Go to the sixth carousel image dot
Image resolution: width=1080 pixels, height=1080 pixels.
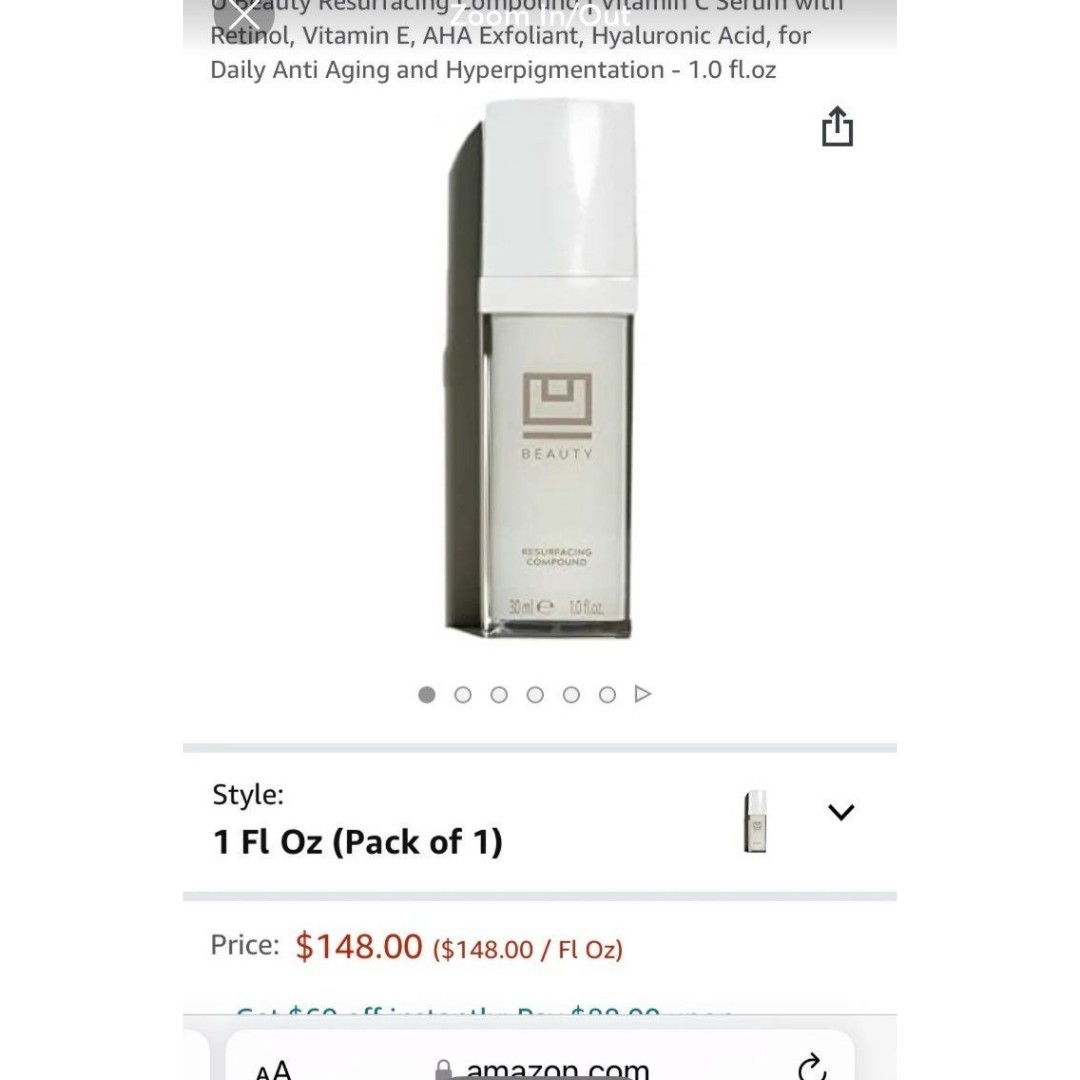tap(607, 694)
